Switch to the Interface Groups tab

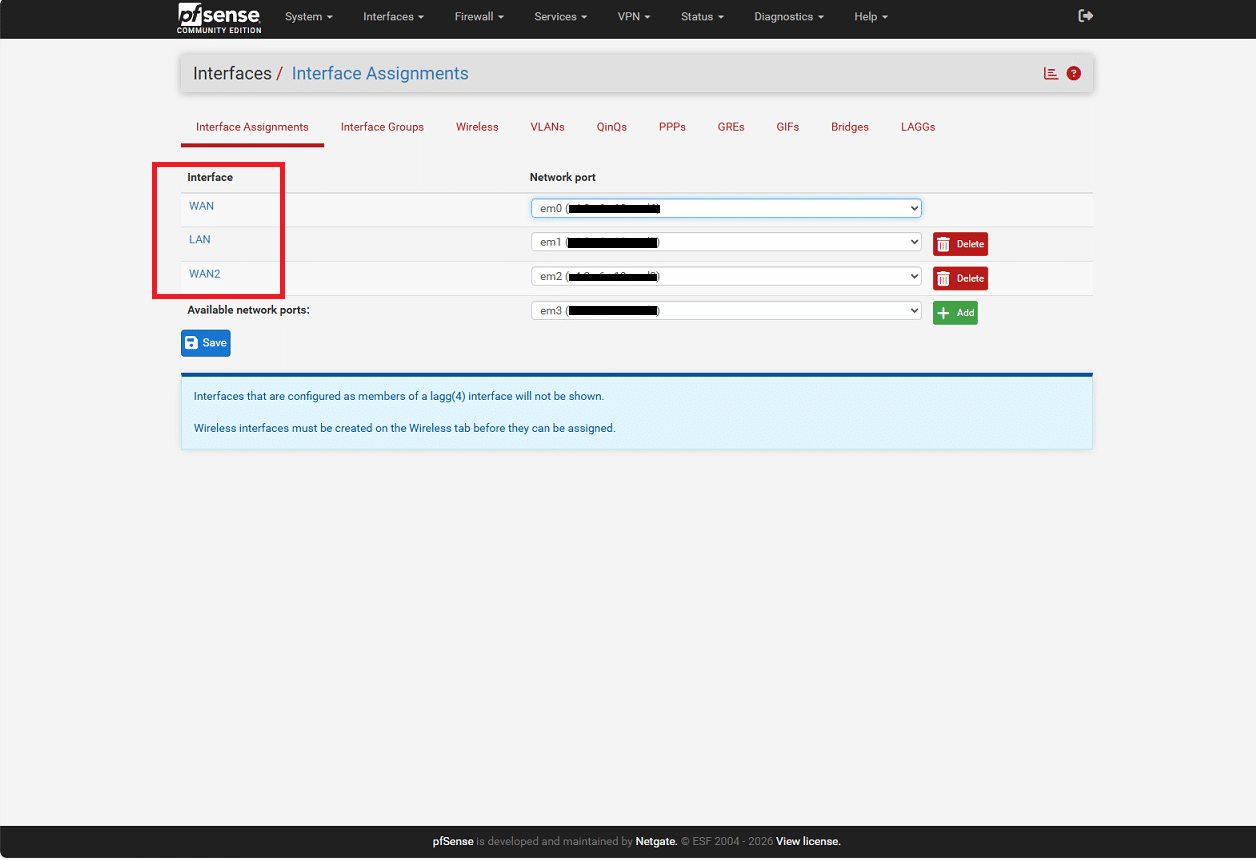382,127
